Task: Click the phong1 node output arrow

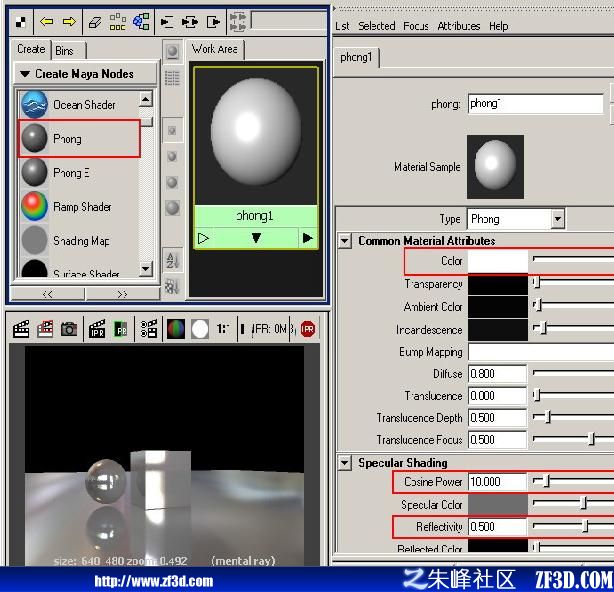Action: (x=307, y=238)
